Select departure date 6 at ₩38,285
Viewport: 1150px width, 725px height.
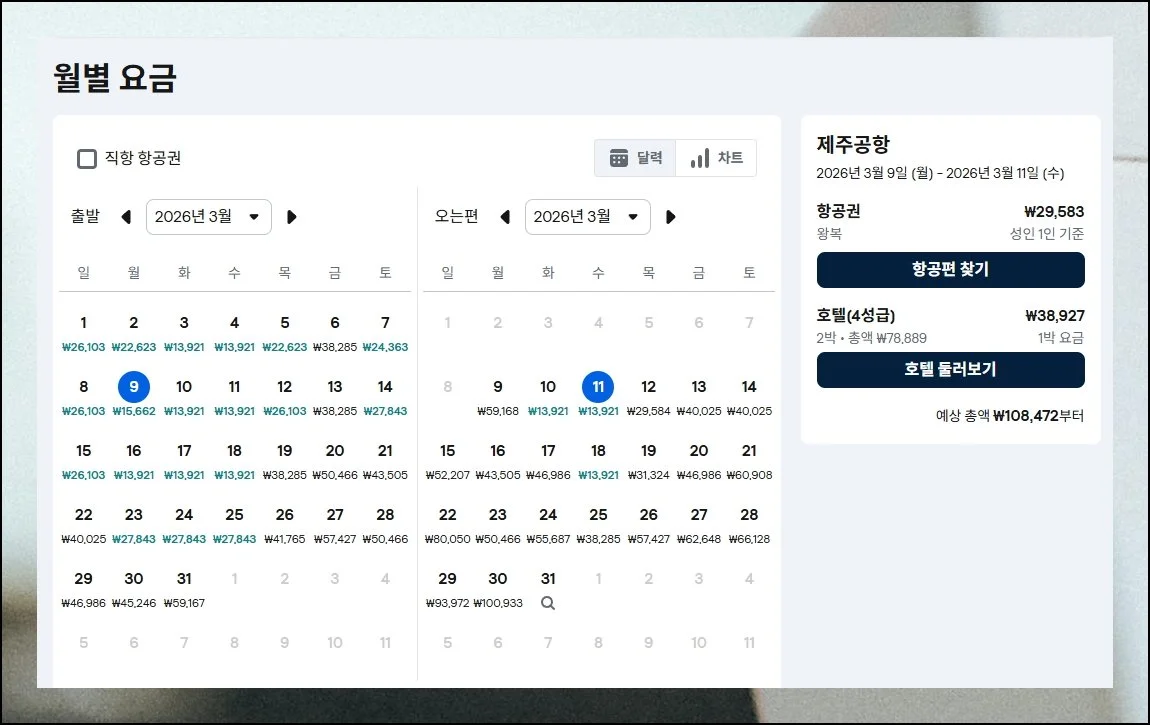point(335,330)
